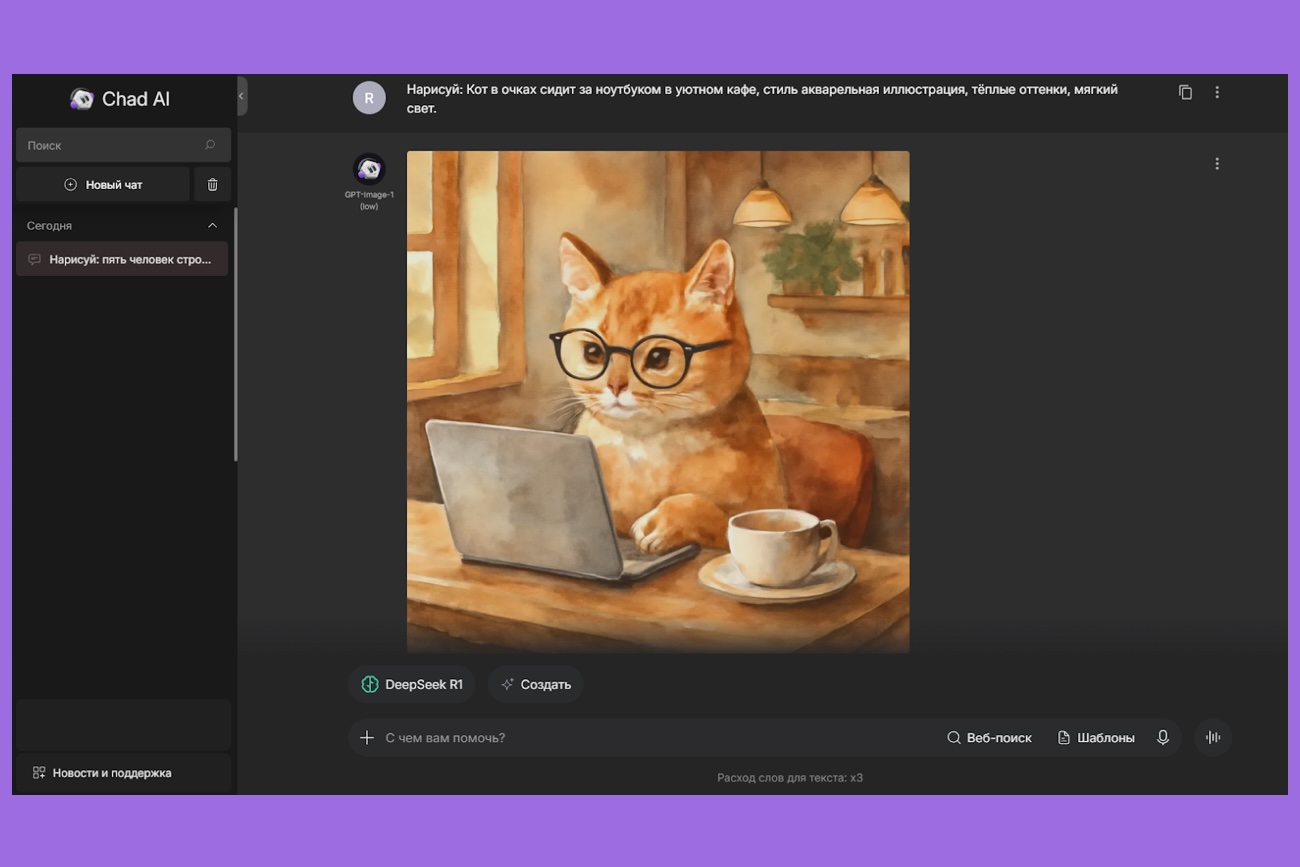
Task: Collapse the sidebar with the arrow handle
Action: 242,96
